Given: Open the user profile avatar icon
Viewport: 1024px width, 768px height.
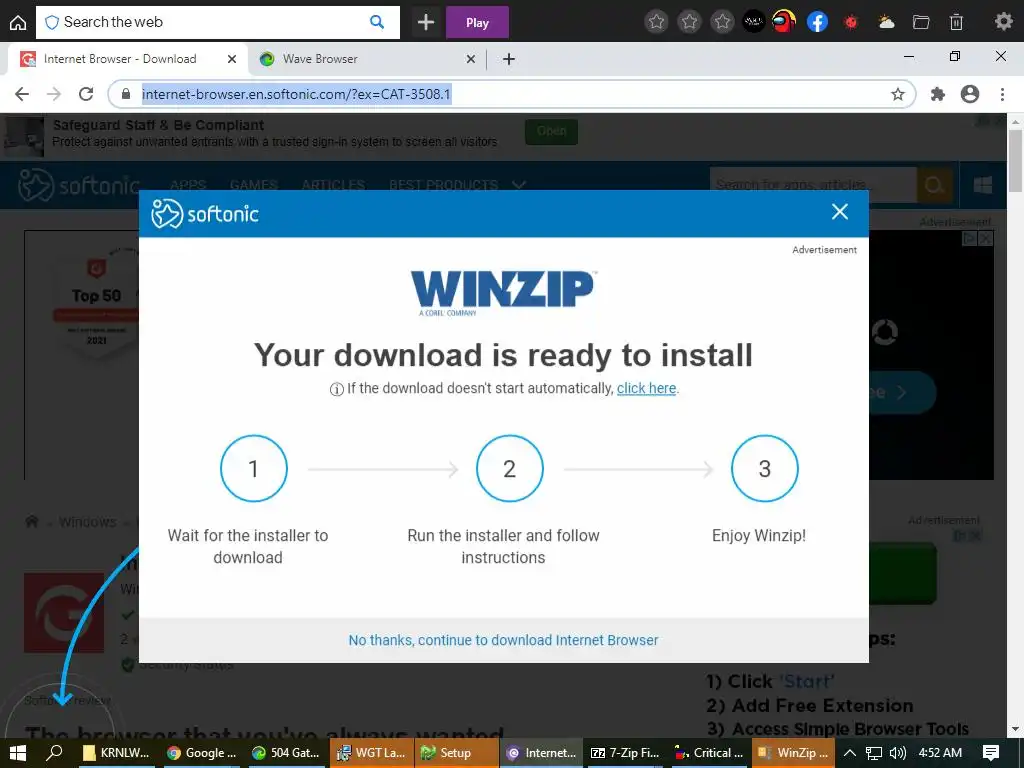Looking at the screenshot, I should click(x=970, y=94).
